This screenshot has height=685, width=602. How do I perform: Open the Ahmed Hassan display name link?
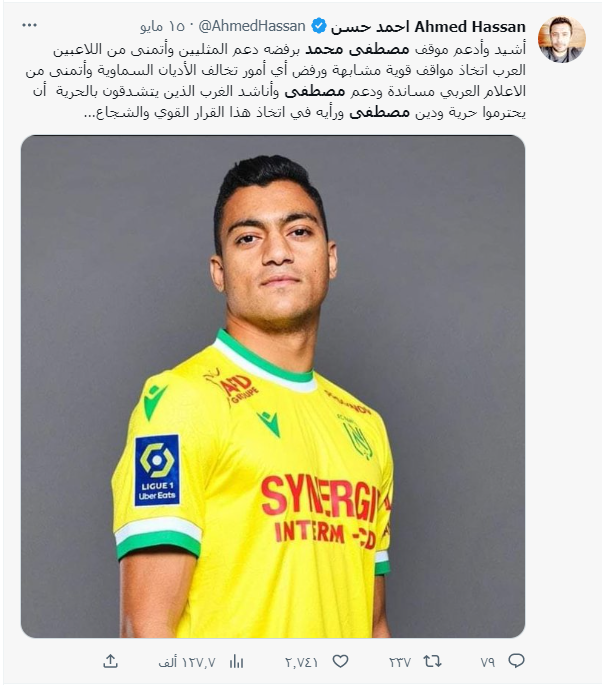pos(428,27)
